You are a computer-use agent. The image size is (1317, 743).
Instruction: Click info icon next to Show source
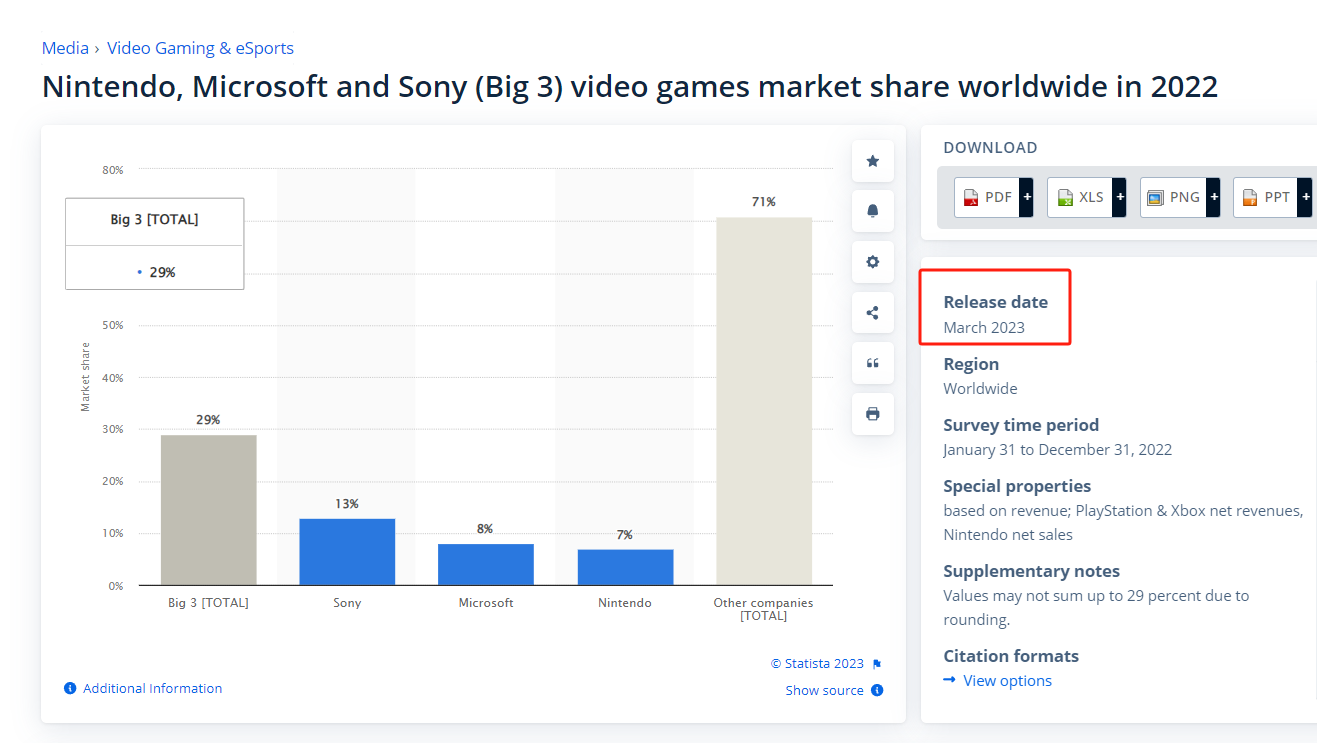(877, 690)
